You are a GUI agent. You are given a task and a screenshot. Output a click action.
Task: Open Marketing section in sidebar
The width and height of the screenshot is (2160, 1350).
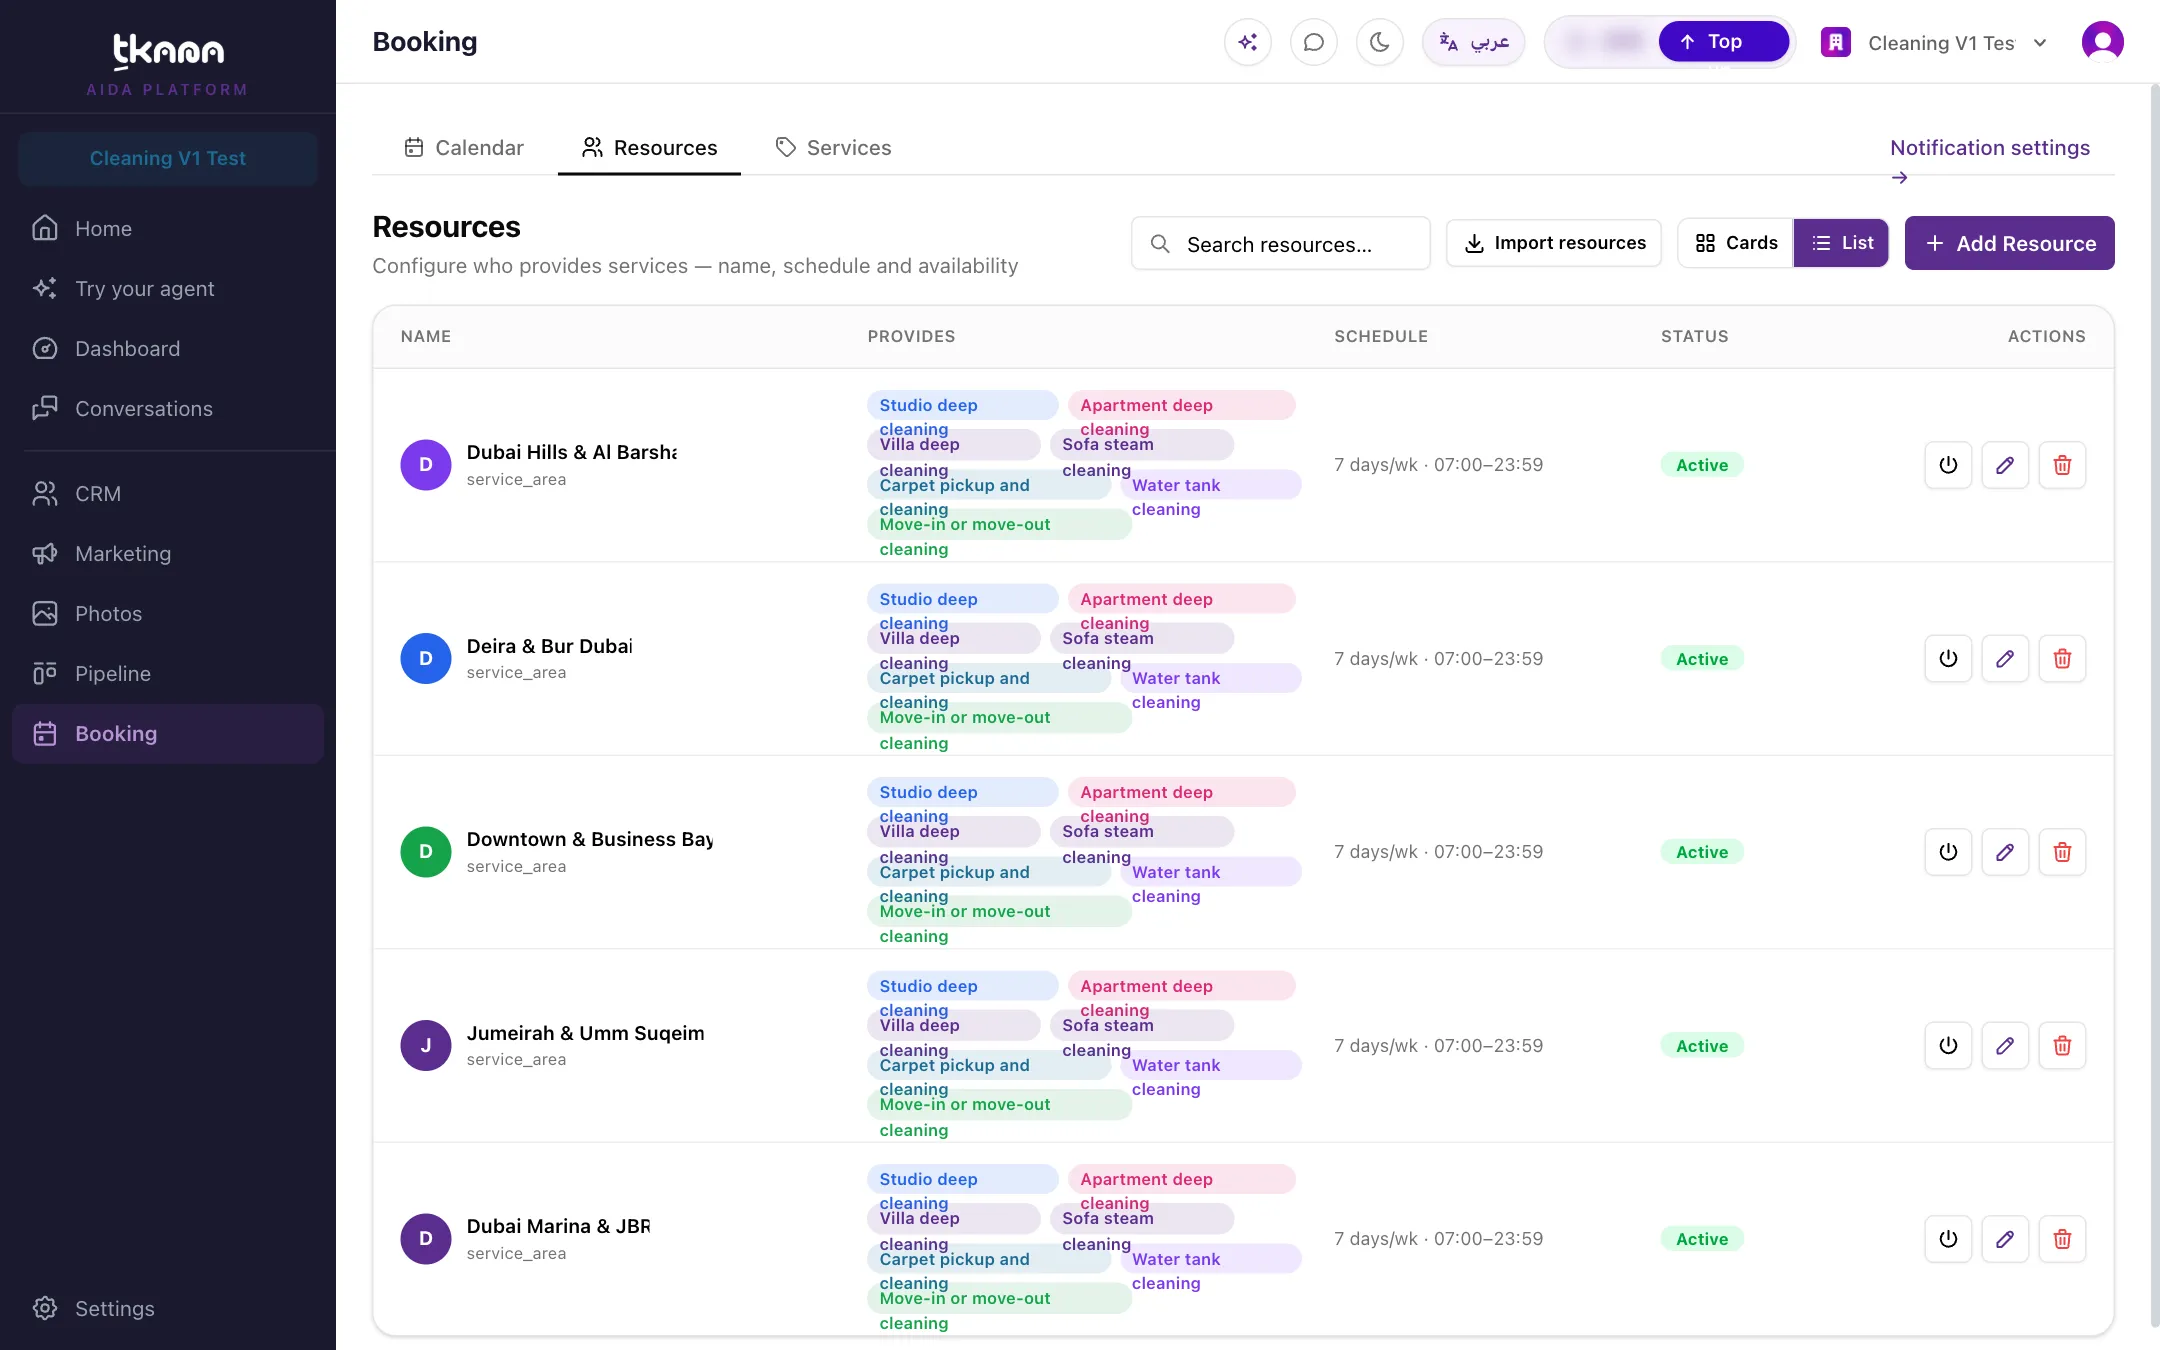tap(168, 554)
